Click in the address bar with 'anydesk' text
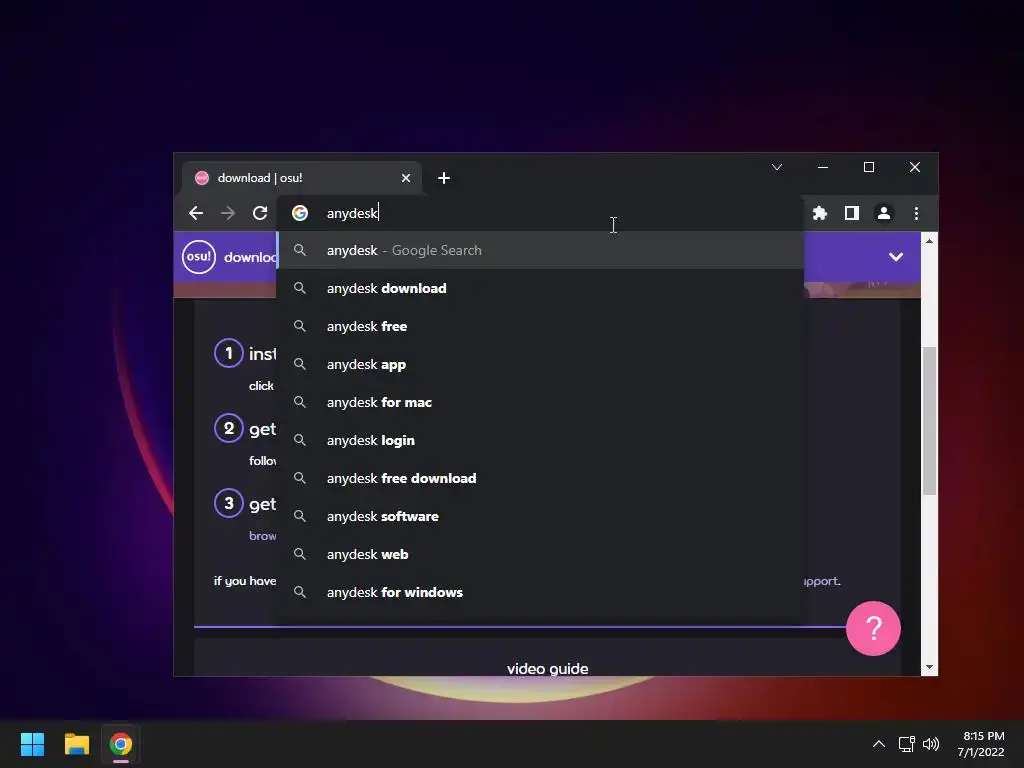 [540, 213]
